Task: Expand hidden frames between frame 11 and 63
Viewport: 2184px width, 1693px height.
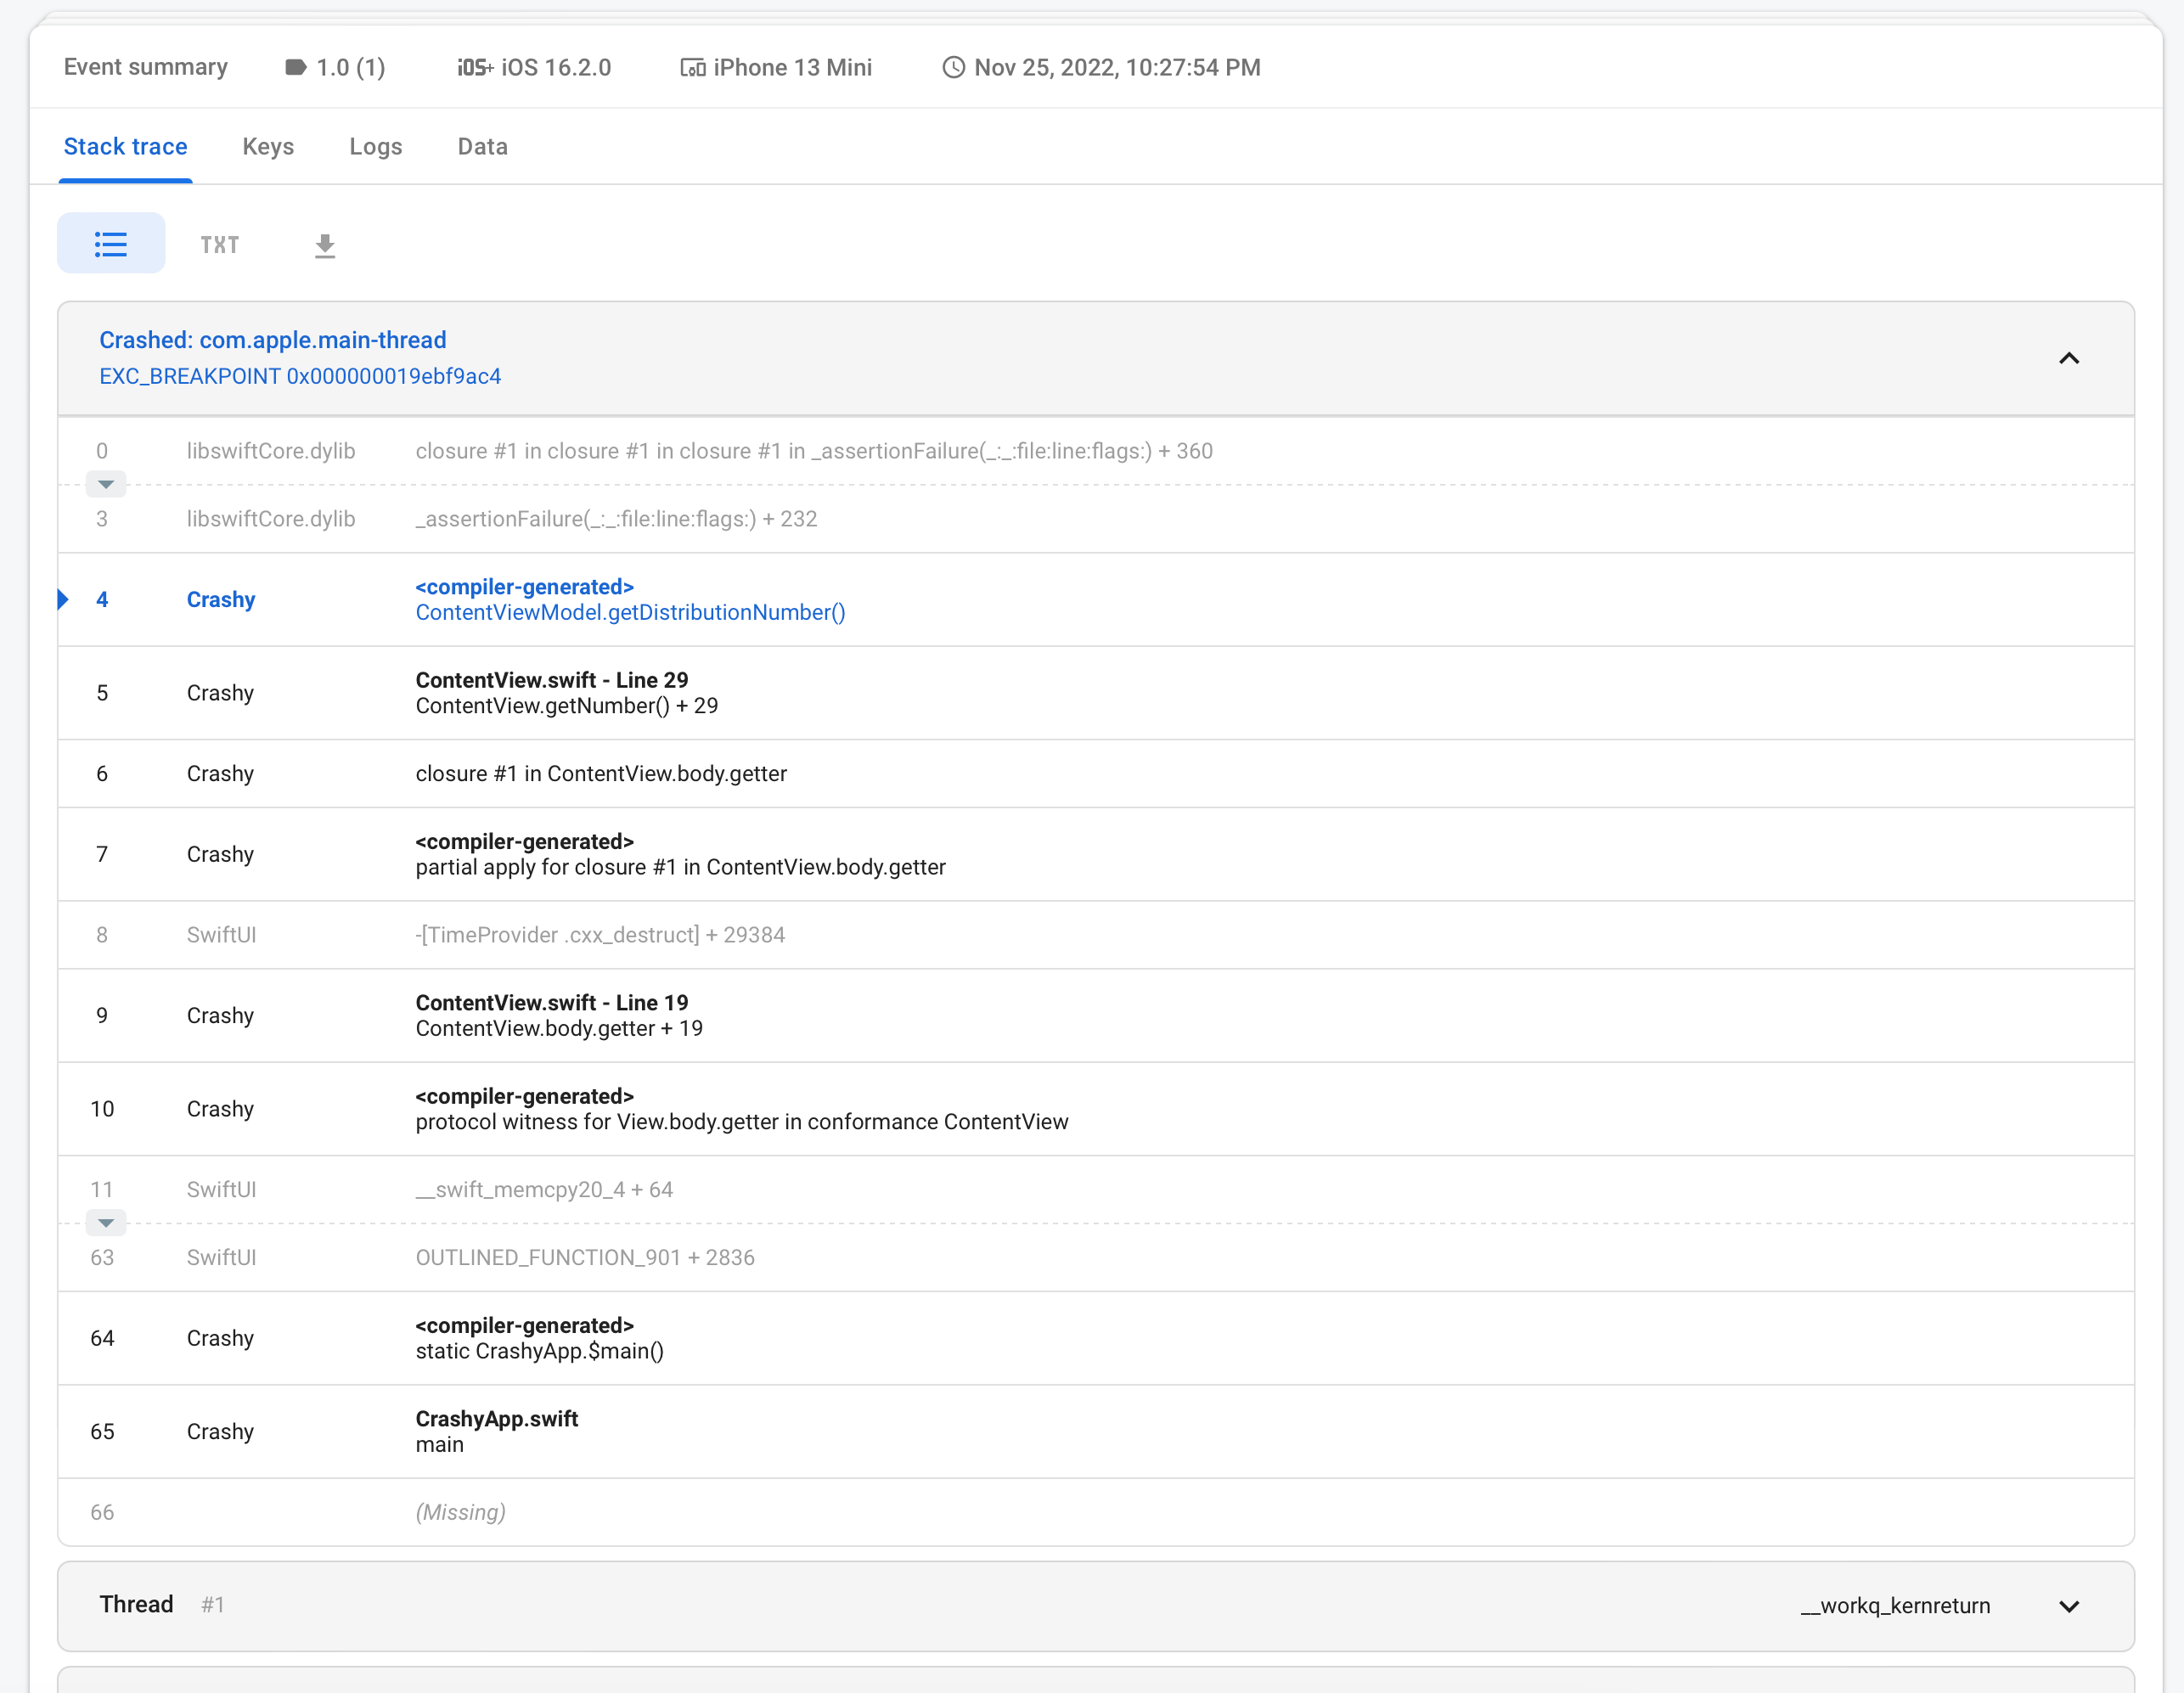Action: coord(105,1222)
